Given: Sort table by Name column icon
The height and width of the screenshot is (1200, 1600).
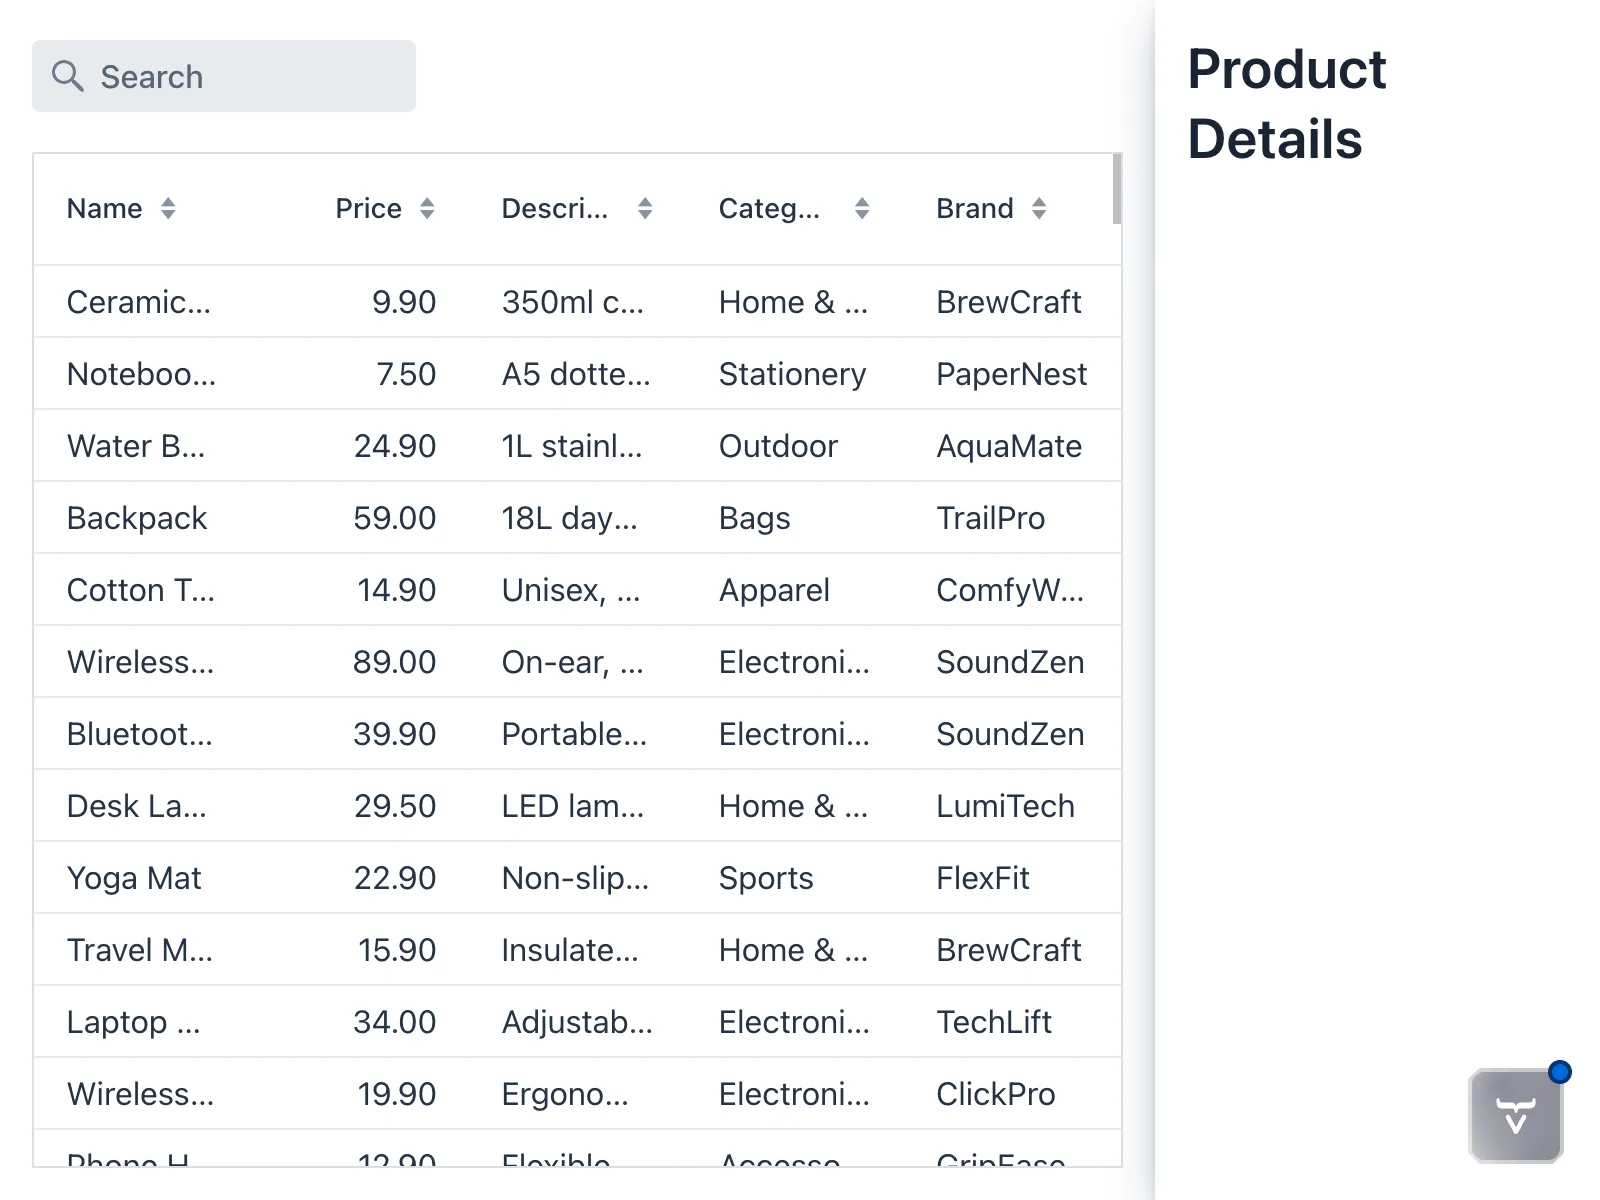Looking at the screenshot, I should (168, 208).
